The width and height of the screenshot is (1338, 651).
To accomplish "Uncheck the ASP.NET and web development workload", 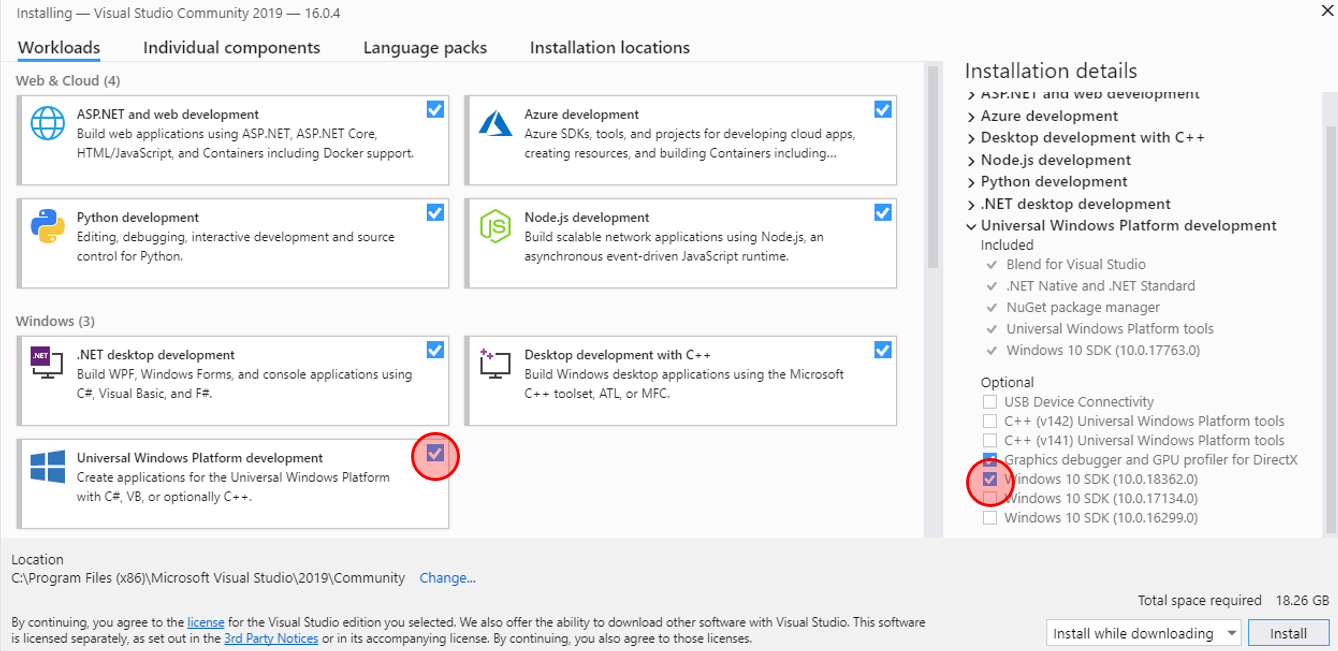I will pyautogui.click(x=435, y=109).
